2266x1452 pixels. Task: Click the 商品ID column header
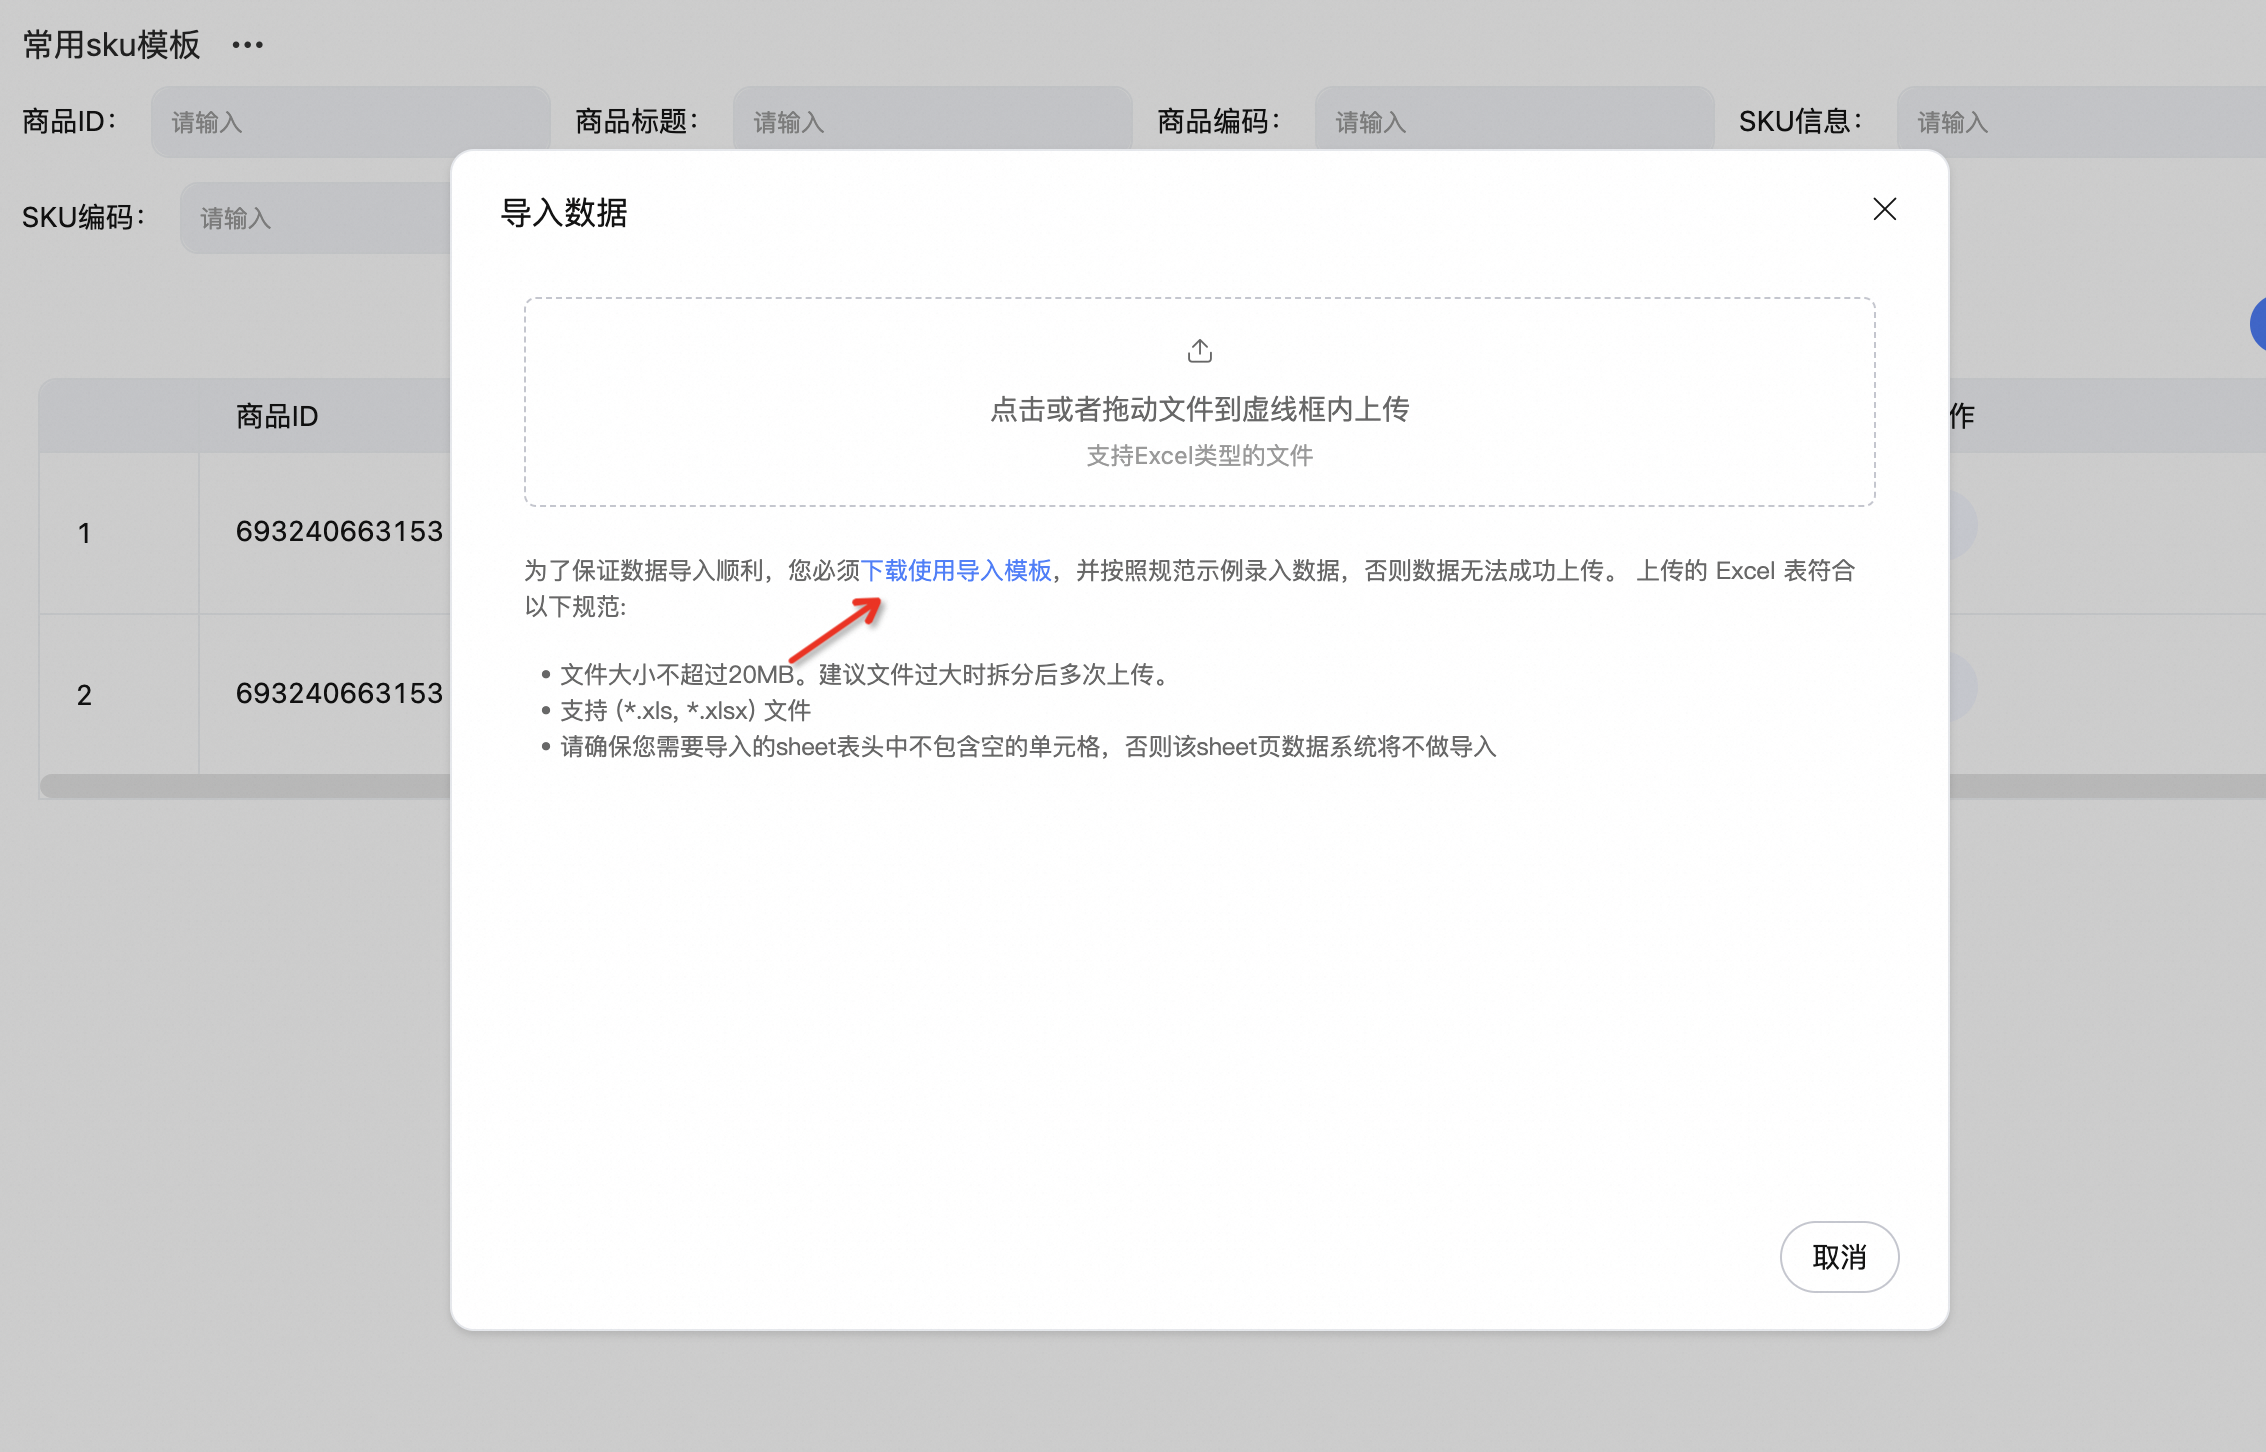point(277,416)
